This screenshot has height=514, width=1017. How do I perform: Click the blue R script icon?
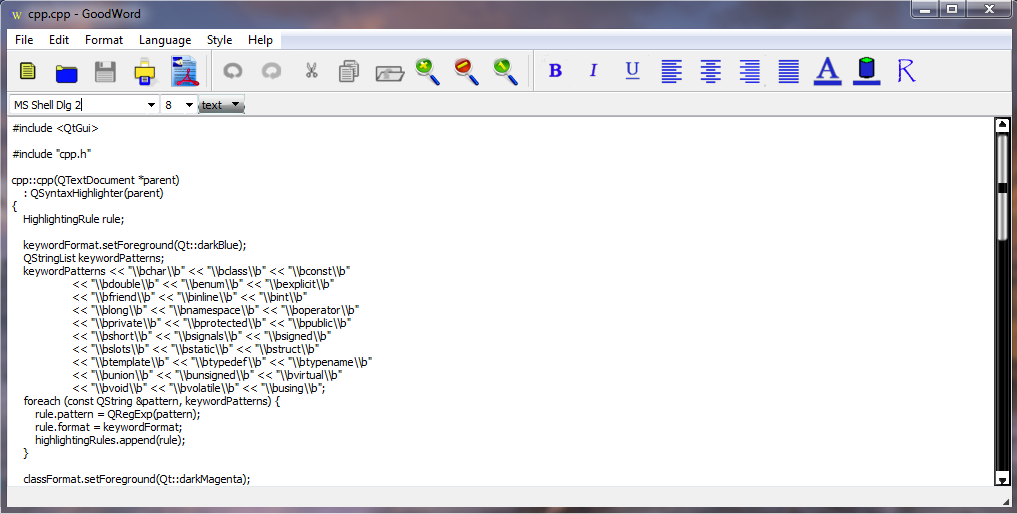[x=906, y=70]
